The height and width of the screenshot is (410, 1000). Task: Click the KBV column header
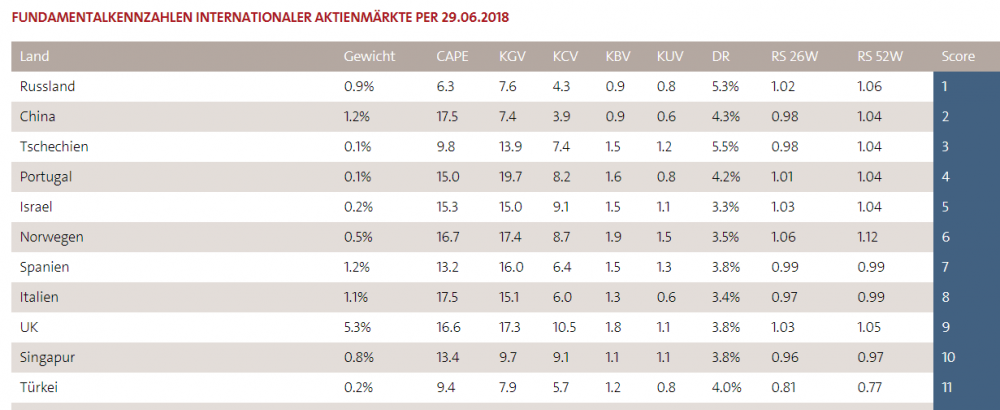pyautogui.click(x=619, y=57)
